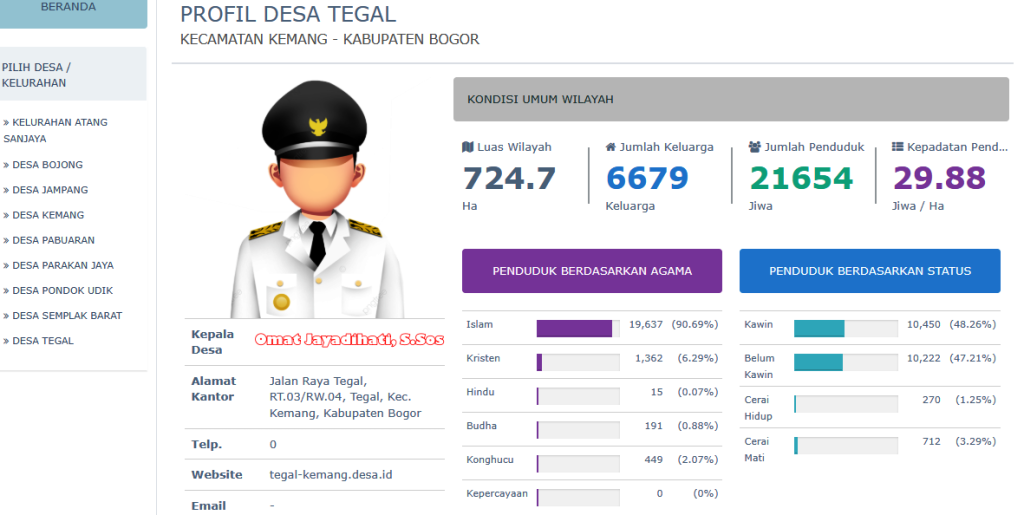Image resolution: width=1024 pixels, height=515 pixels.
Task: Click the people icon beside Jumlah Penduduk
Action: click(755, 147)
